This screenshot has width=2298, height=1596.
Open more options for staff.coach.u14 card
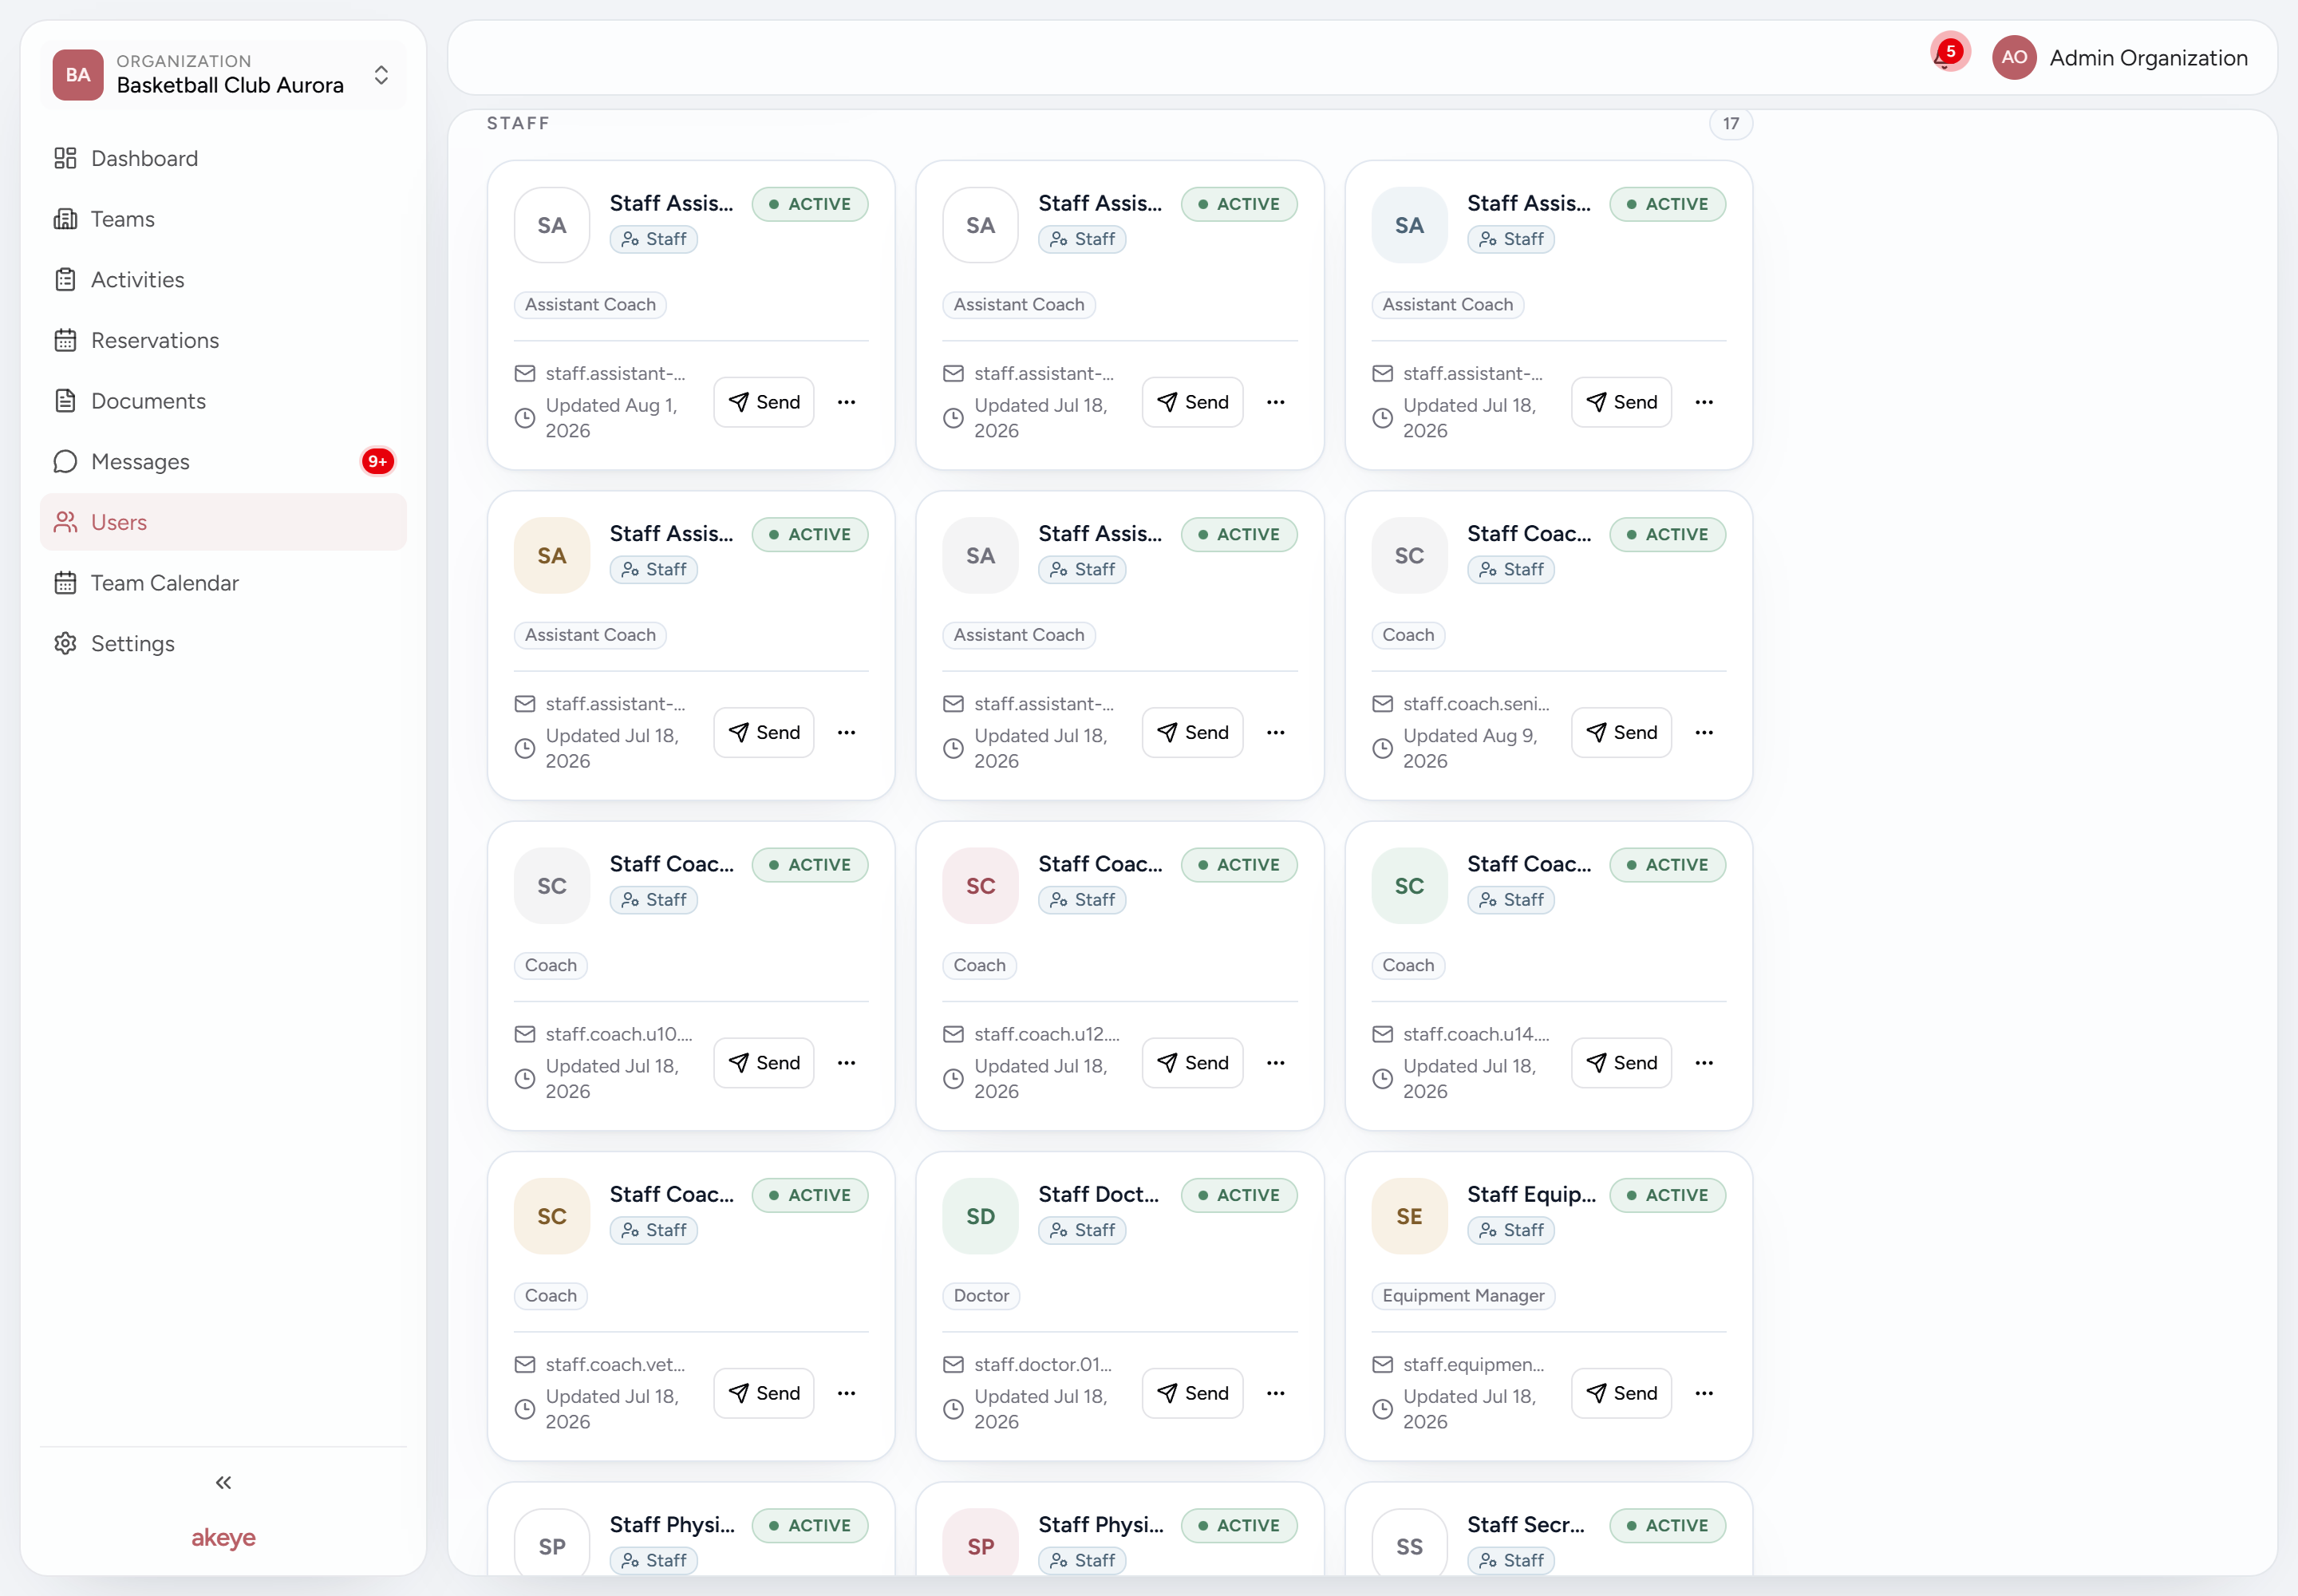[x=1704, y=1063]
